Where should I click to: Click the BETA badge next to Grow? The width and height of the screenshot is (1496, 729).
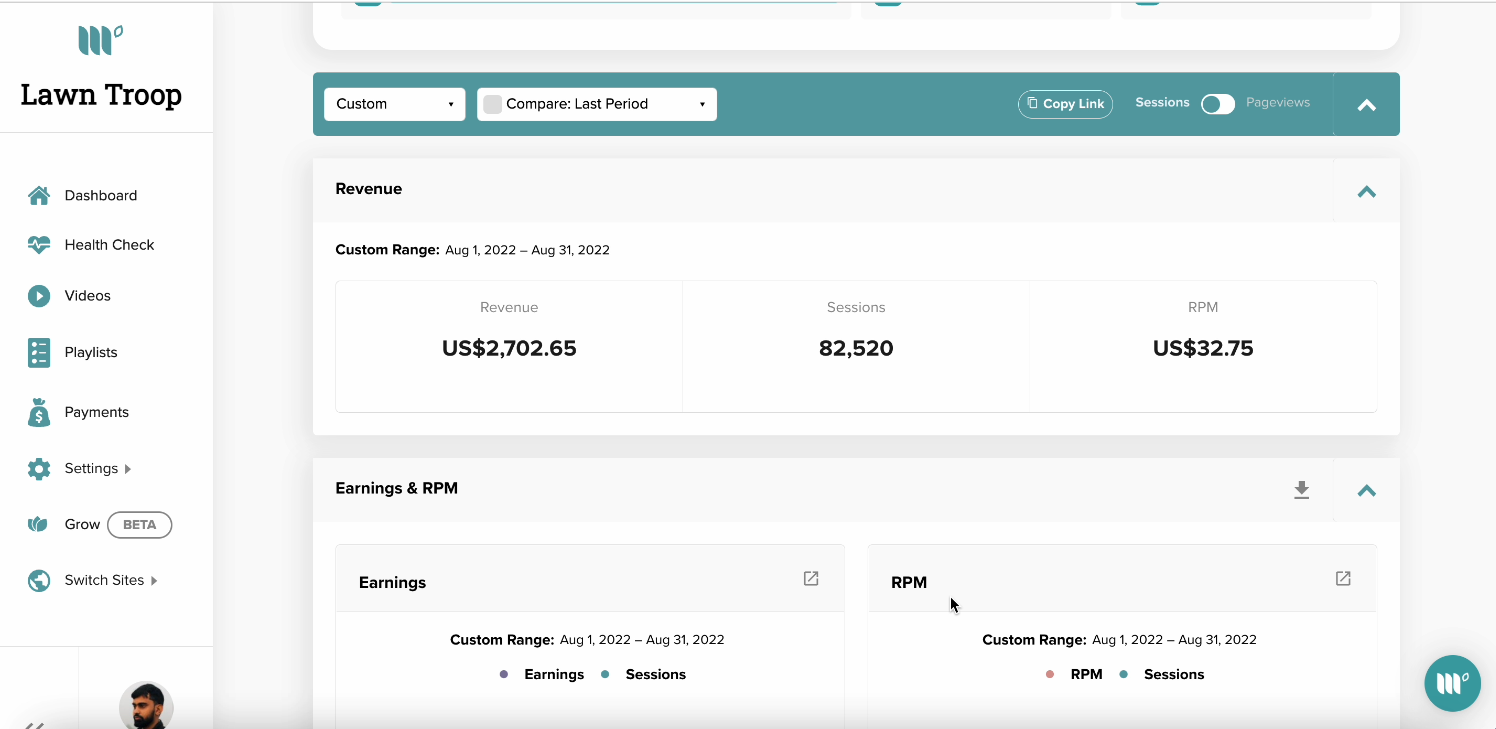pos(139,525)
